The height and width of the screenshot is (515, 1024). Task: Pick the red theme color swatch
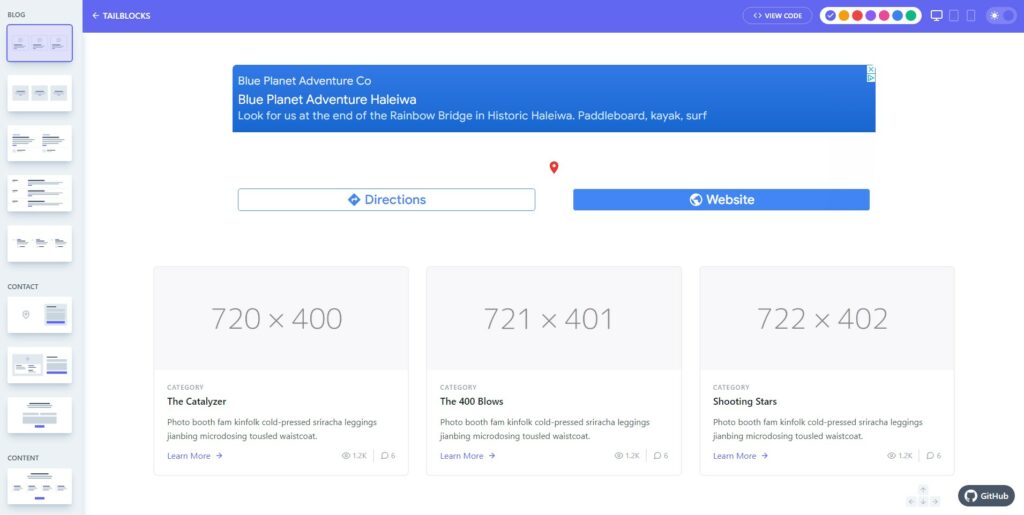click(x=857, y=16)
